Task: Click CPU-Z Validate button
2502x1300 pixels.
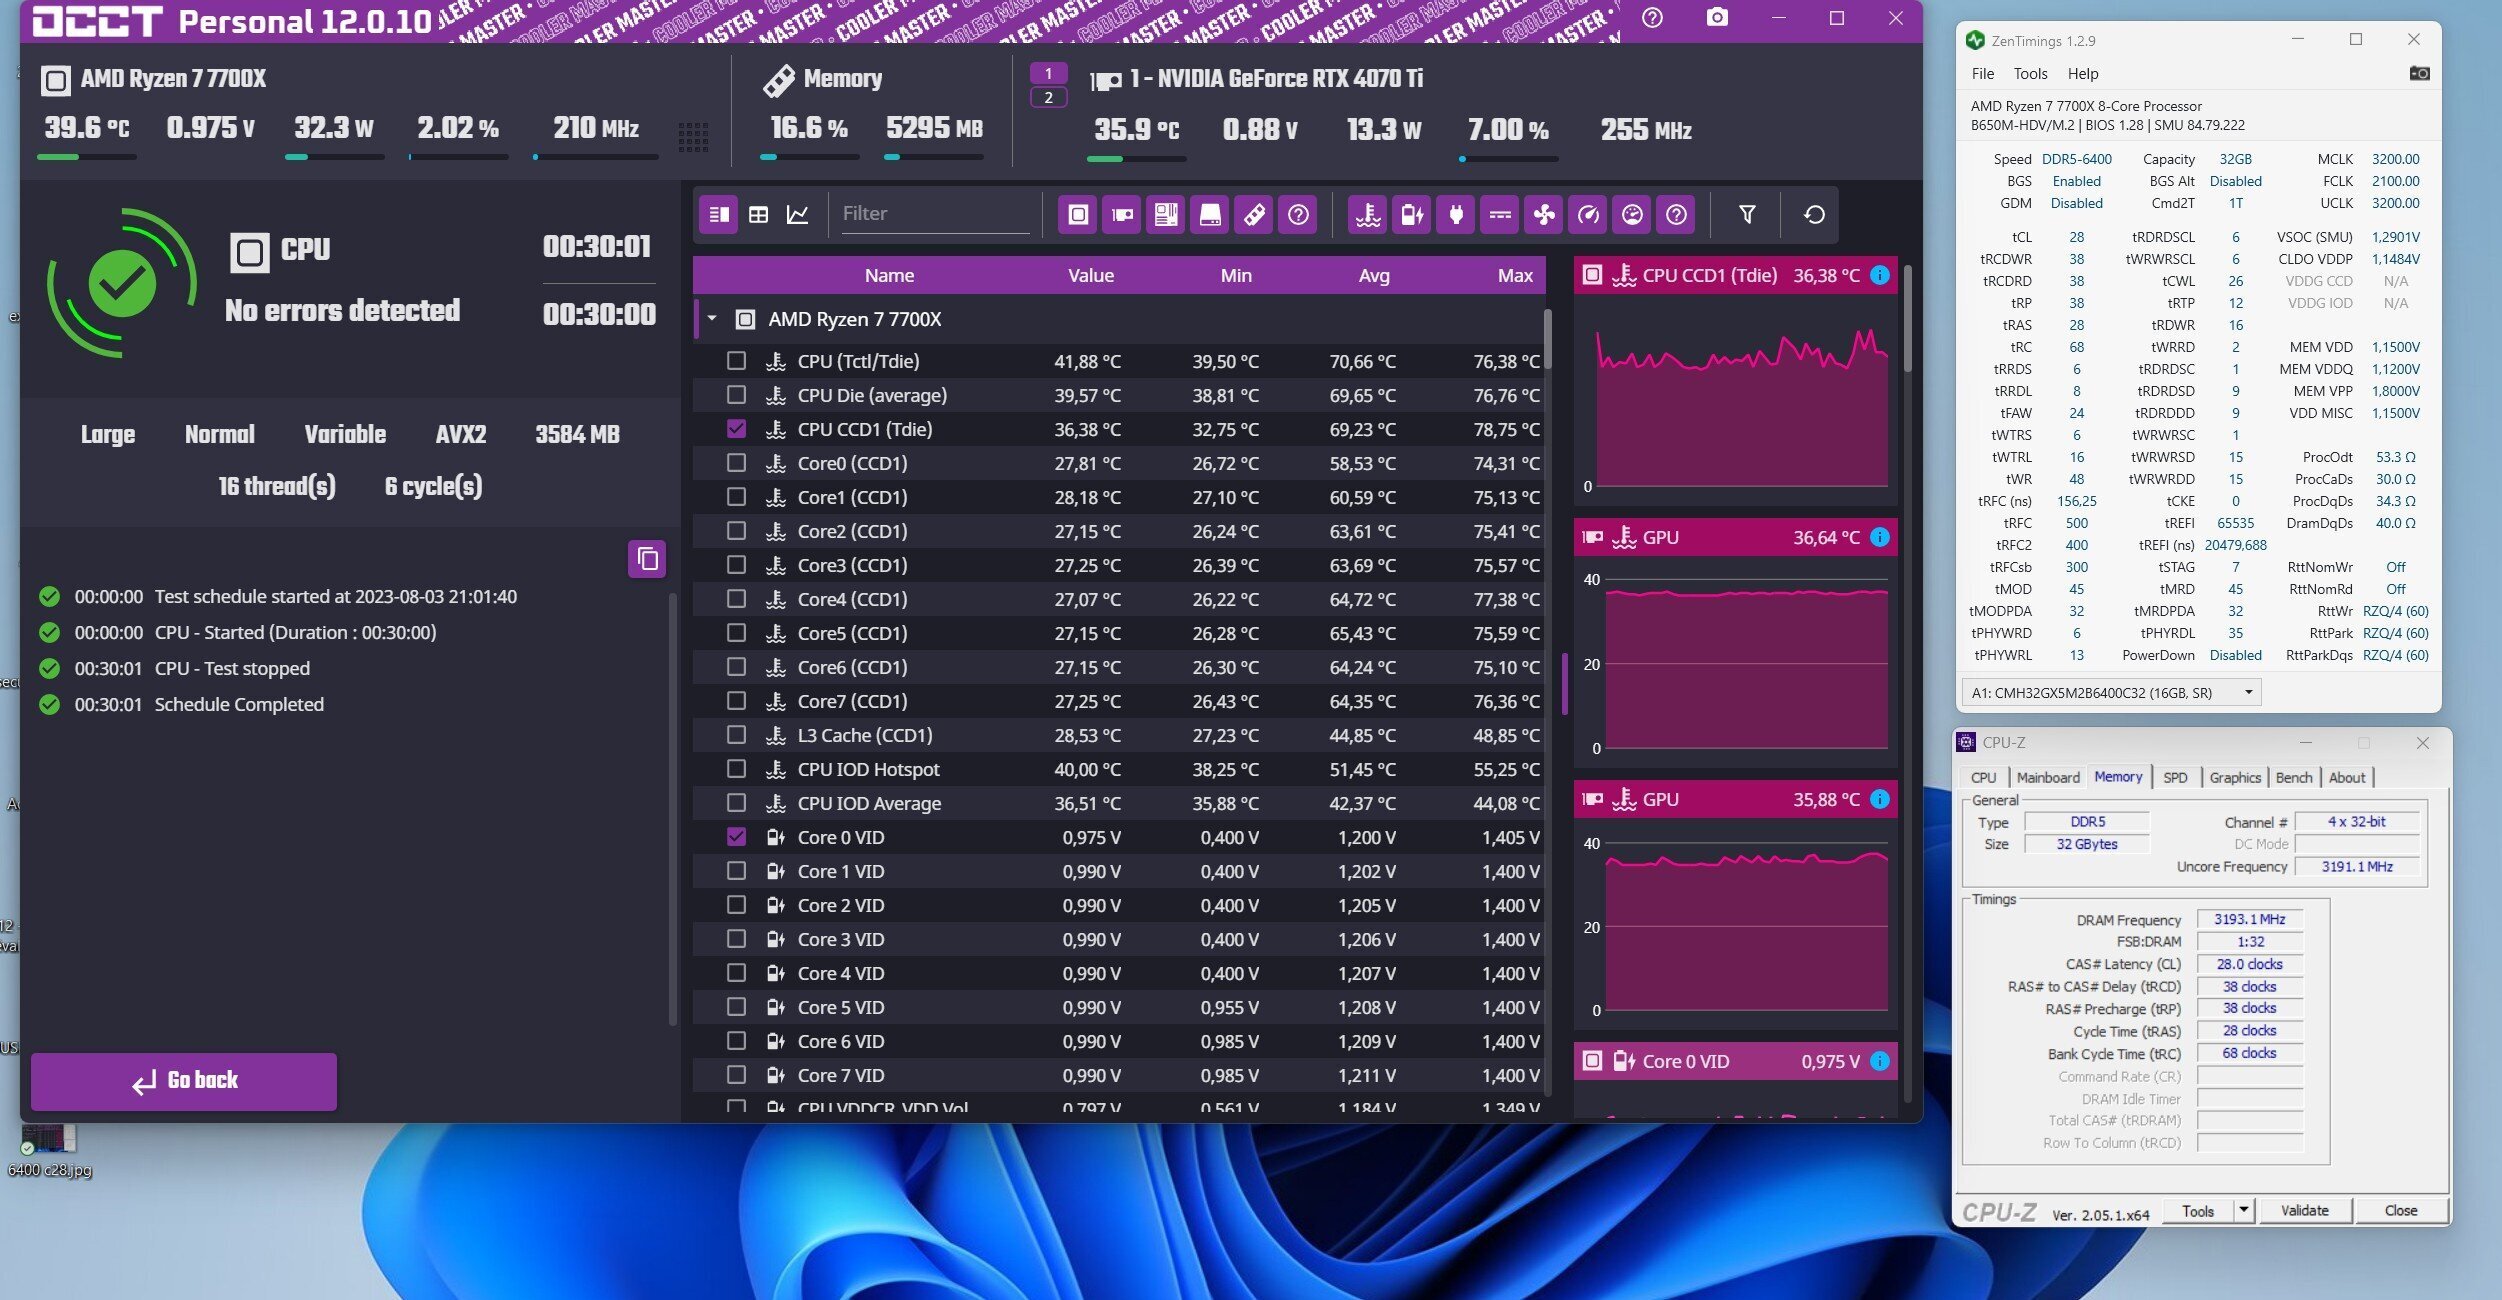Action: 2304,1210
